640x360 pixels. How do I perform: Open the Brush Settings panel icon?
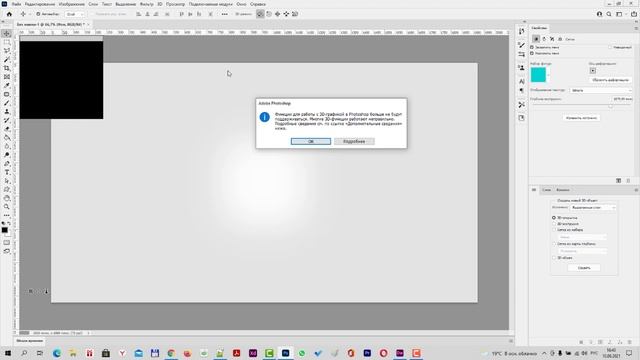click(x=521, y=45)
